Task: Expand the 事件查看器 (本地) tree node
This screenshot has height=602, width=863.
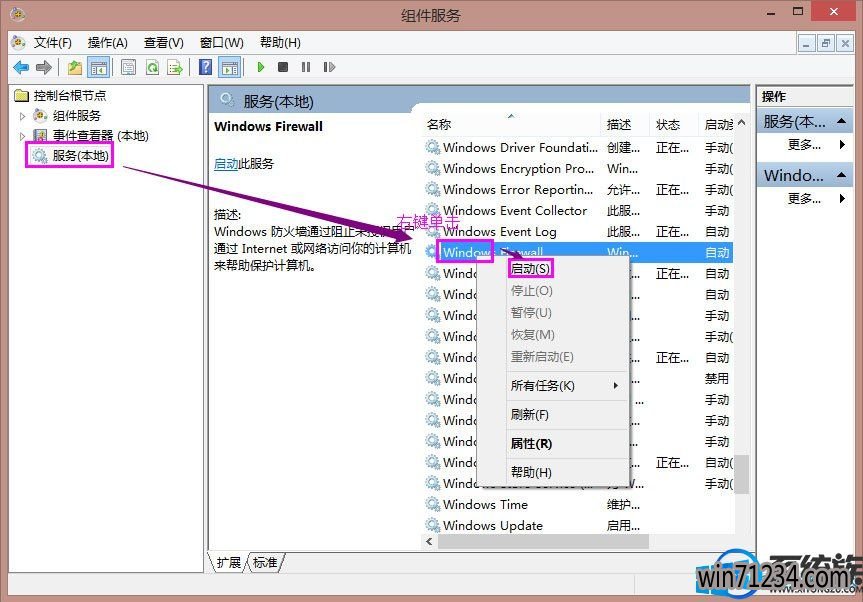Action: pos(23,136)
